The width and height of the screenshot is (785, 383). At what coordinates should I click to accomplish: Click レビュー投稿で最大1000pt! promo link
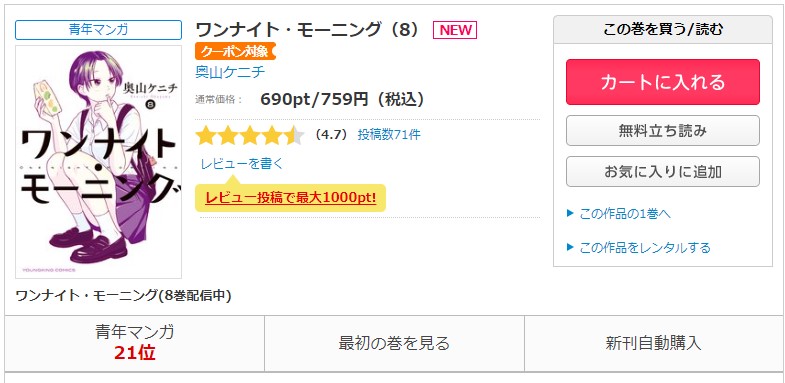coord(290,198)
